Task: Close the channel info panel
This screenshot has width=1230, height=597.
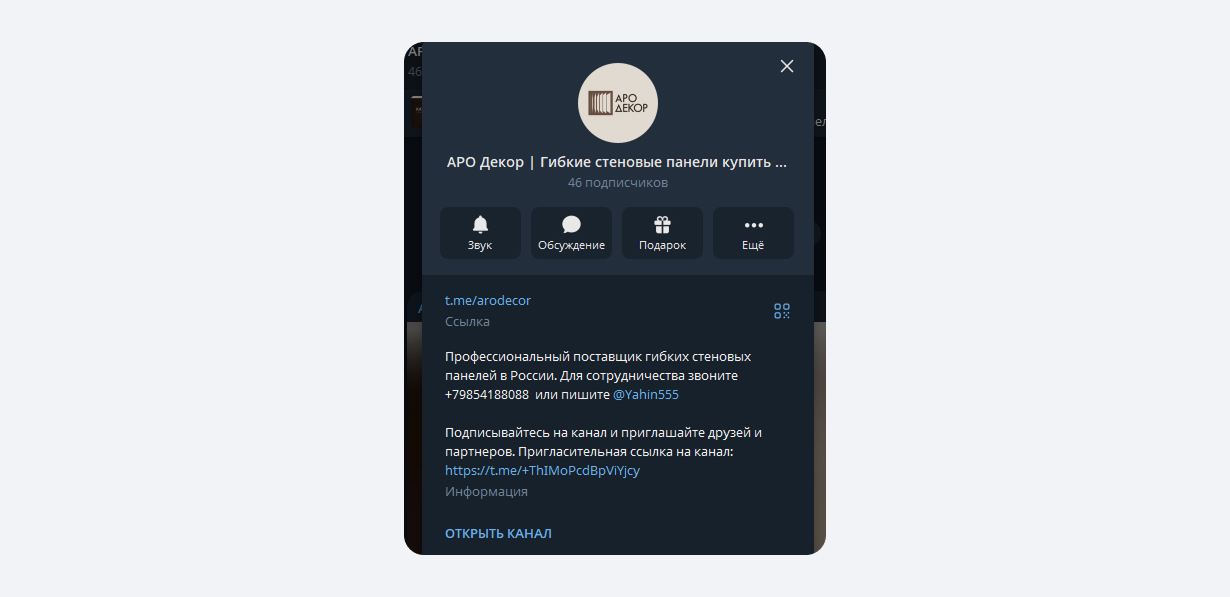Action: tap(787, 66)
